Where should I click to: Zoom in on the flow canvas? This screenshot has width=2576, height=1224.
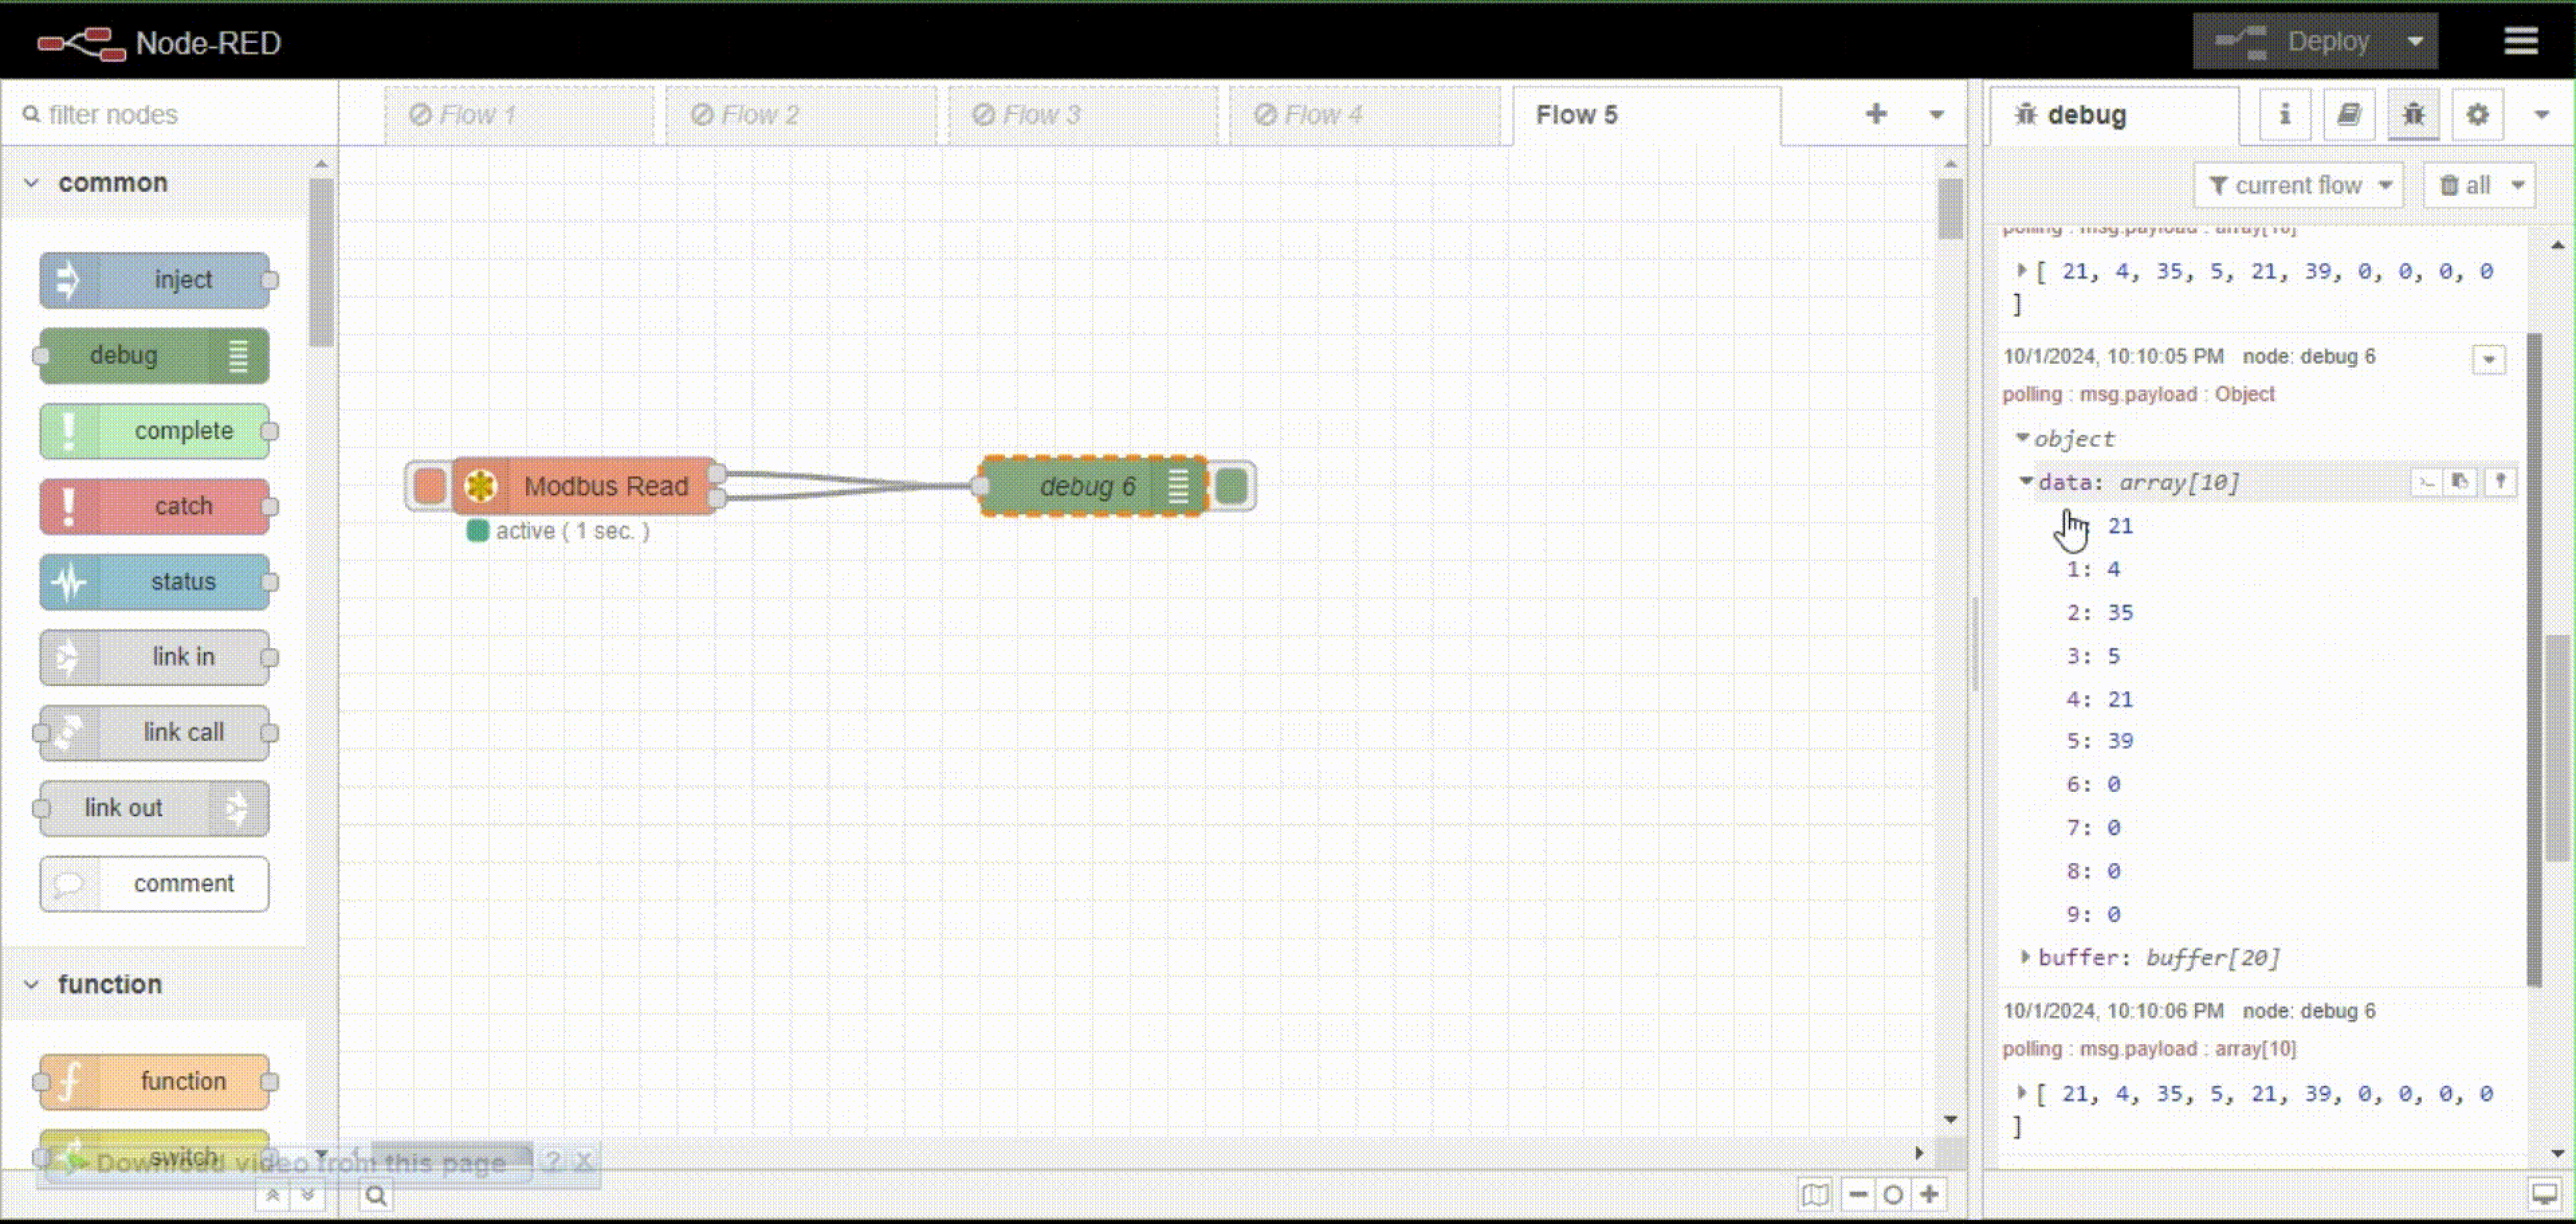coord(1930,1194)
